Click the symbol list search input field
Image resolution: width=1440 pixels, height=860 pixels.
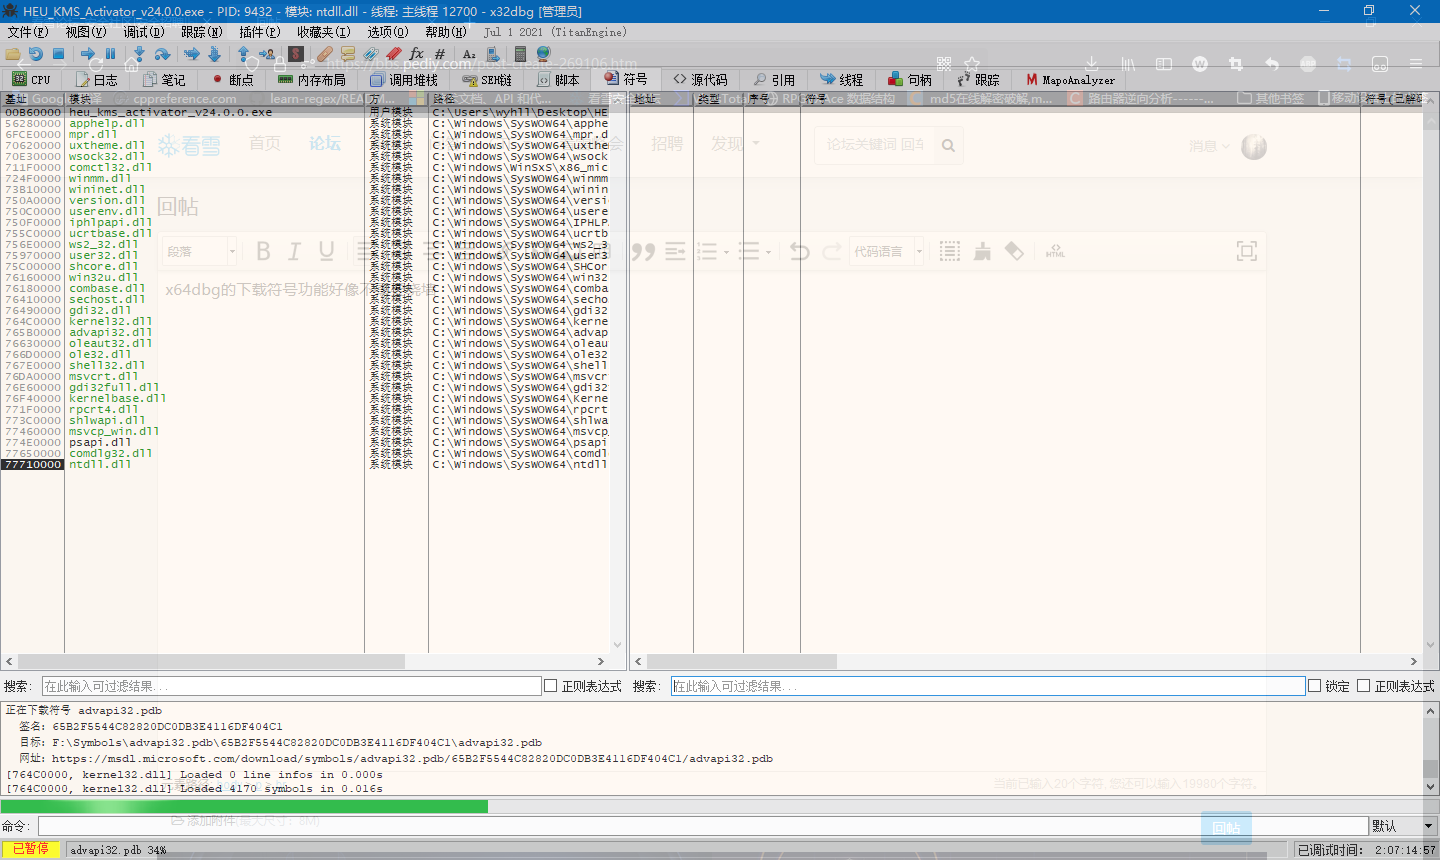pos(988,686)
